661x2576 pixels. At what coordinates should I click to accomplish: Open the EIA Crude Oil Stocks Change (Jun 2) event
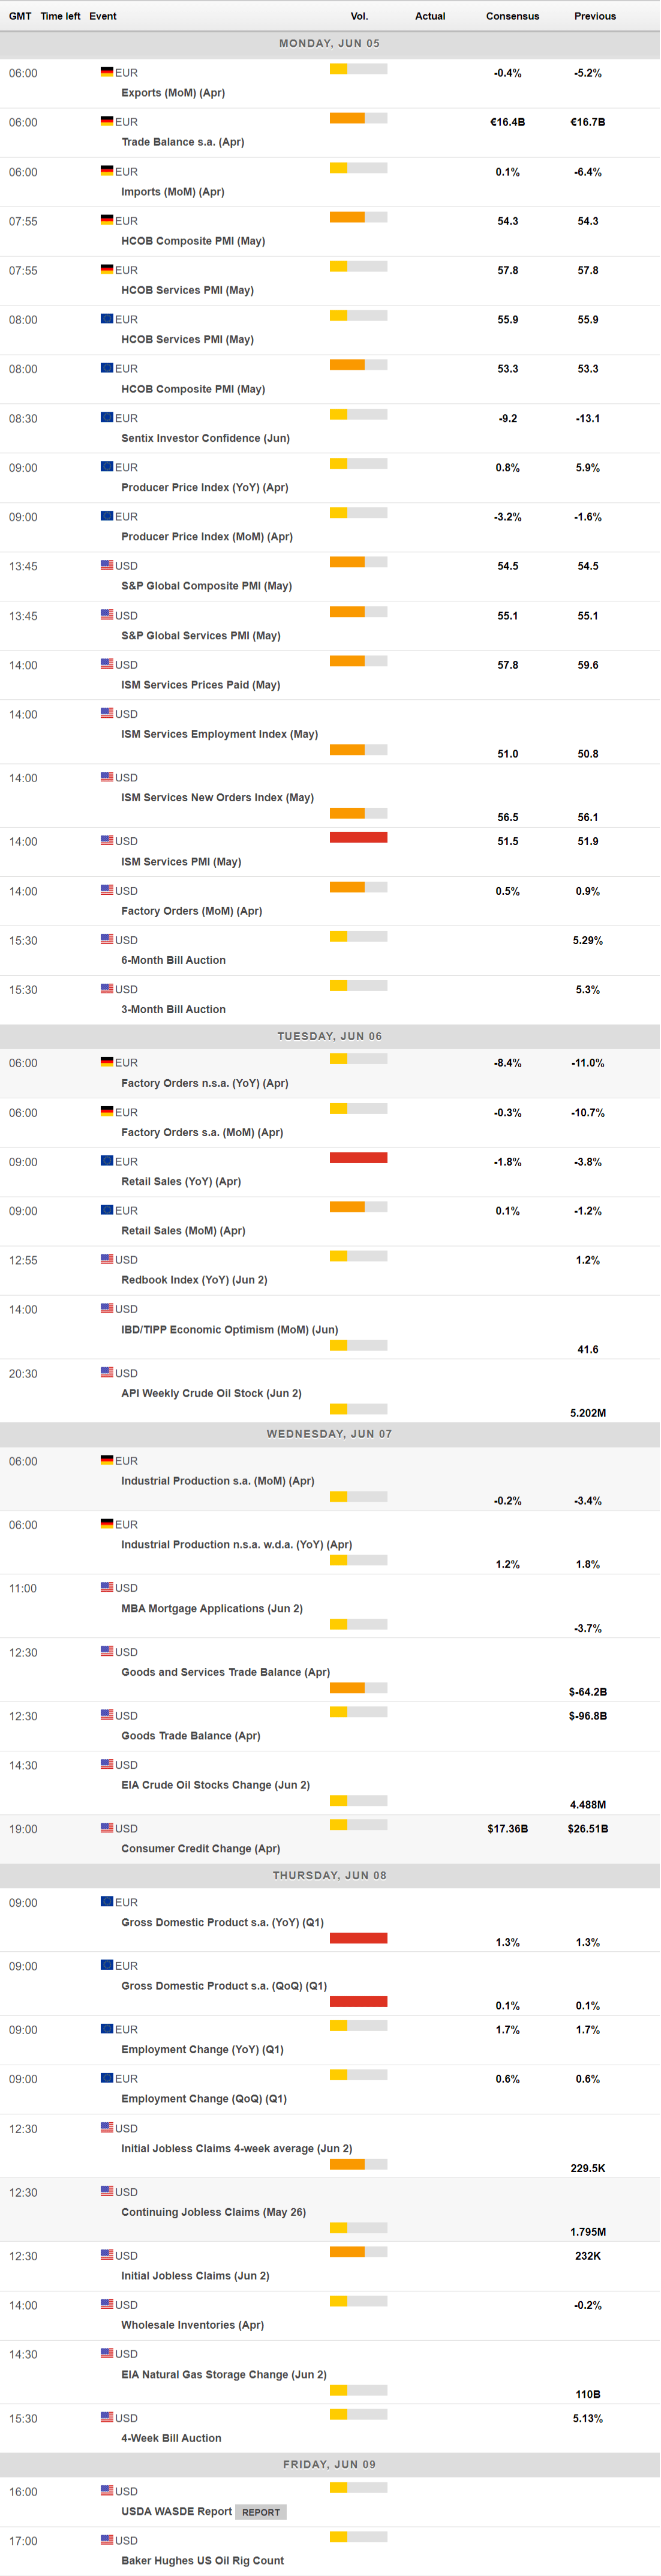click(x=215, y=1785)
